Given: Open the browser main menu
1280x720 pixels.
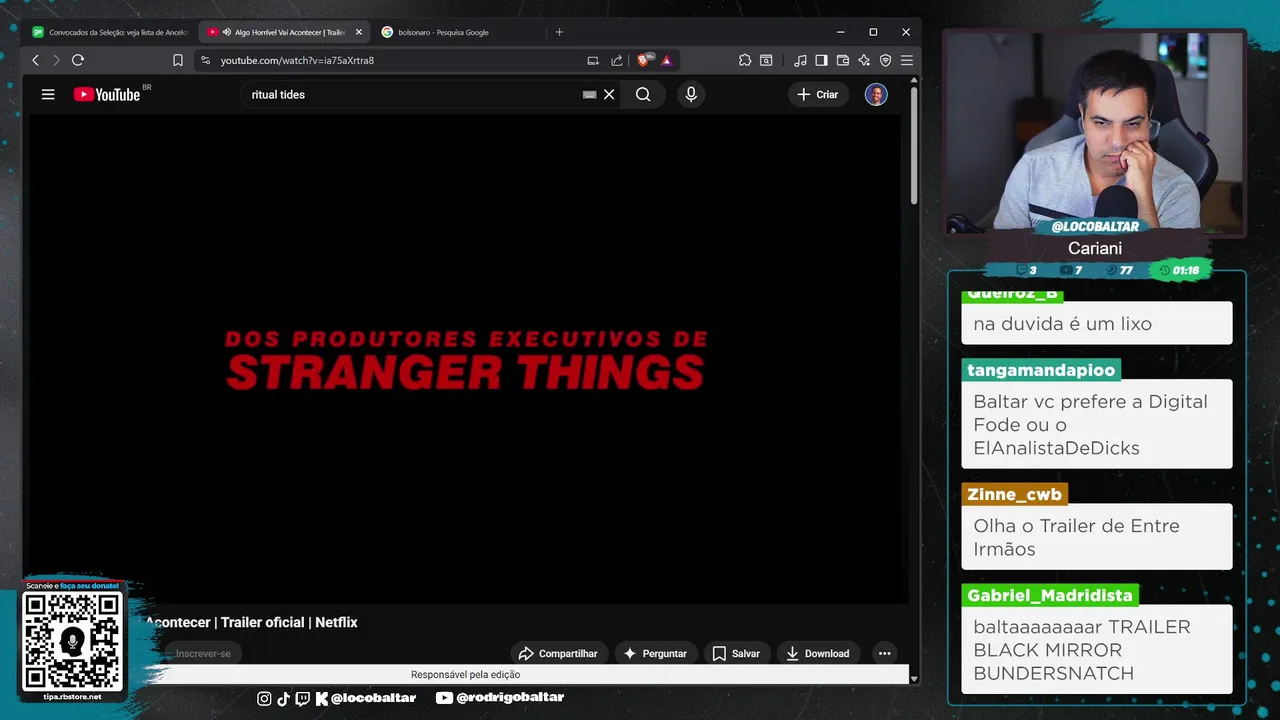Looking at the screenshot, I should coord(907,60).
